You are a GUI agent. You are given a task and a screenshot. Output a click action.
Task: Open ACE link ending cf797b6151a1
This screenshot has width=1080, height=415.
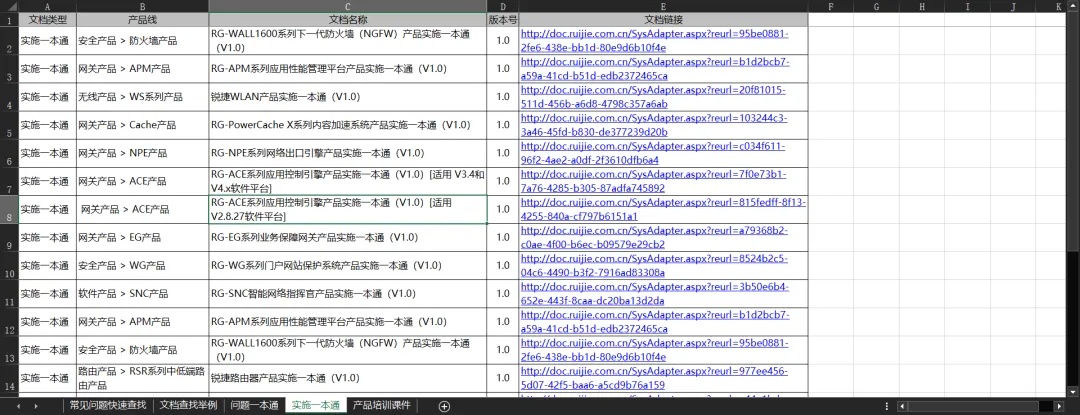tap(663, 209)
